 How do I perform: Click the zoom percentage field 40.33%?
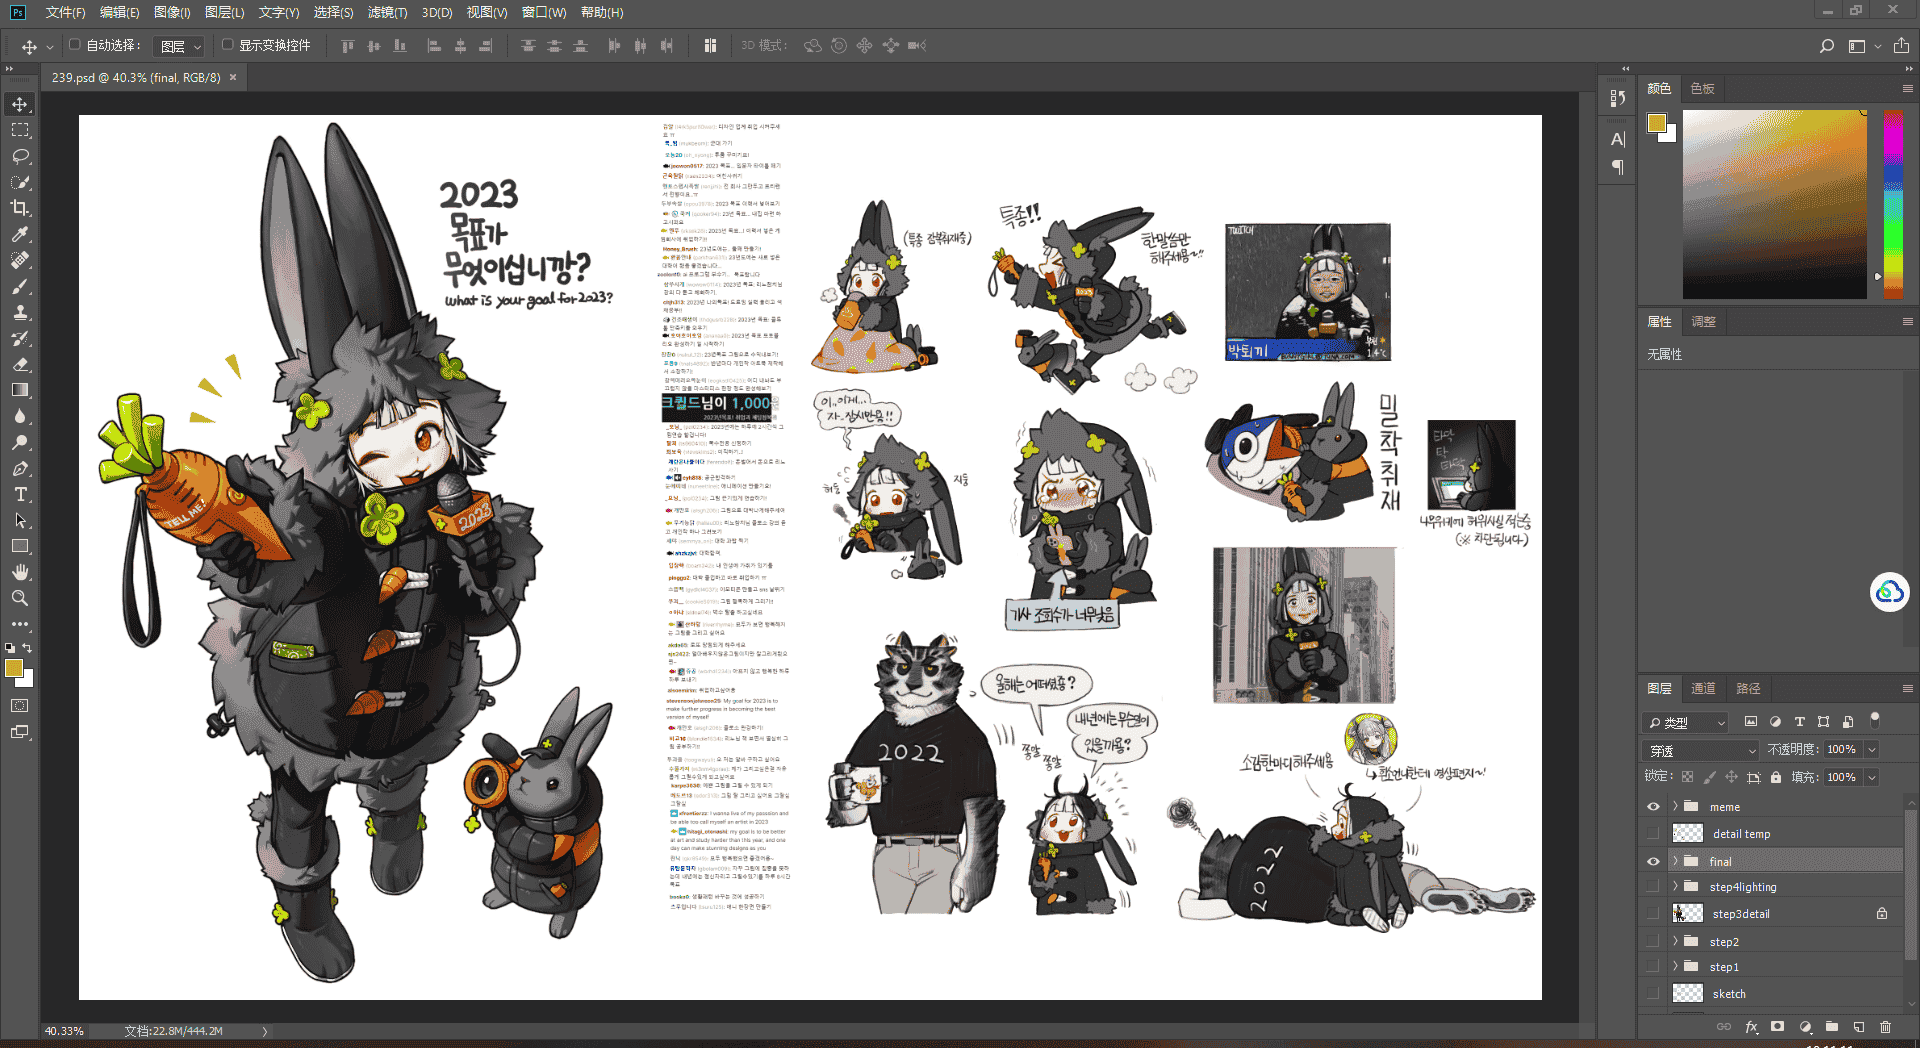tap(65, 1031)
